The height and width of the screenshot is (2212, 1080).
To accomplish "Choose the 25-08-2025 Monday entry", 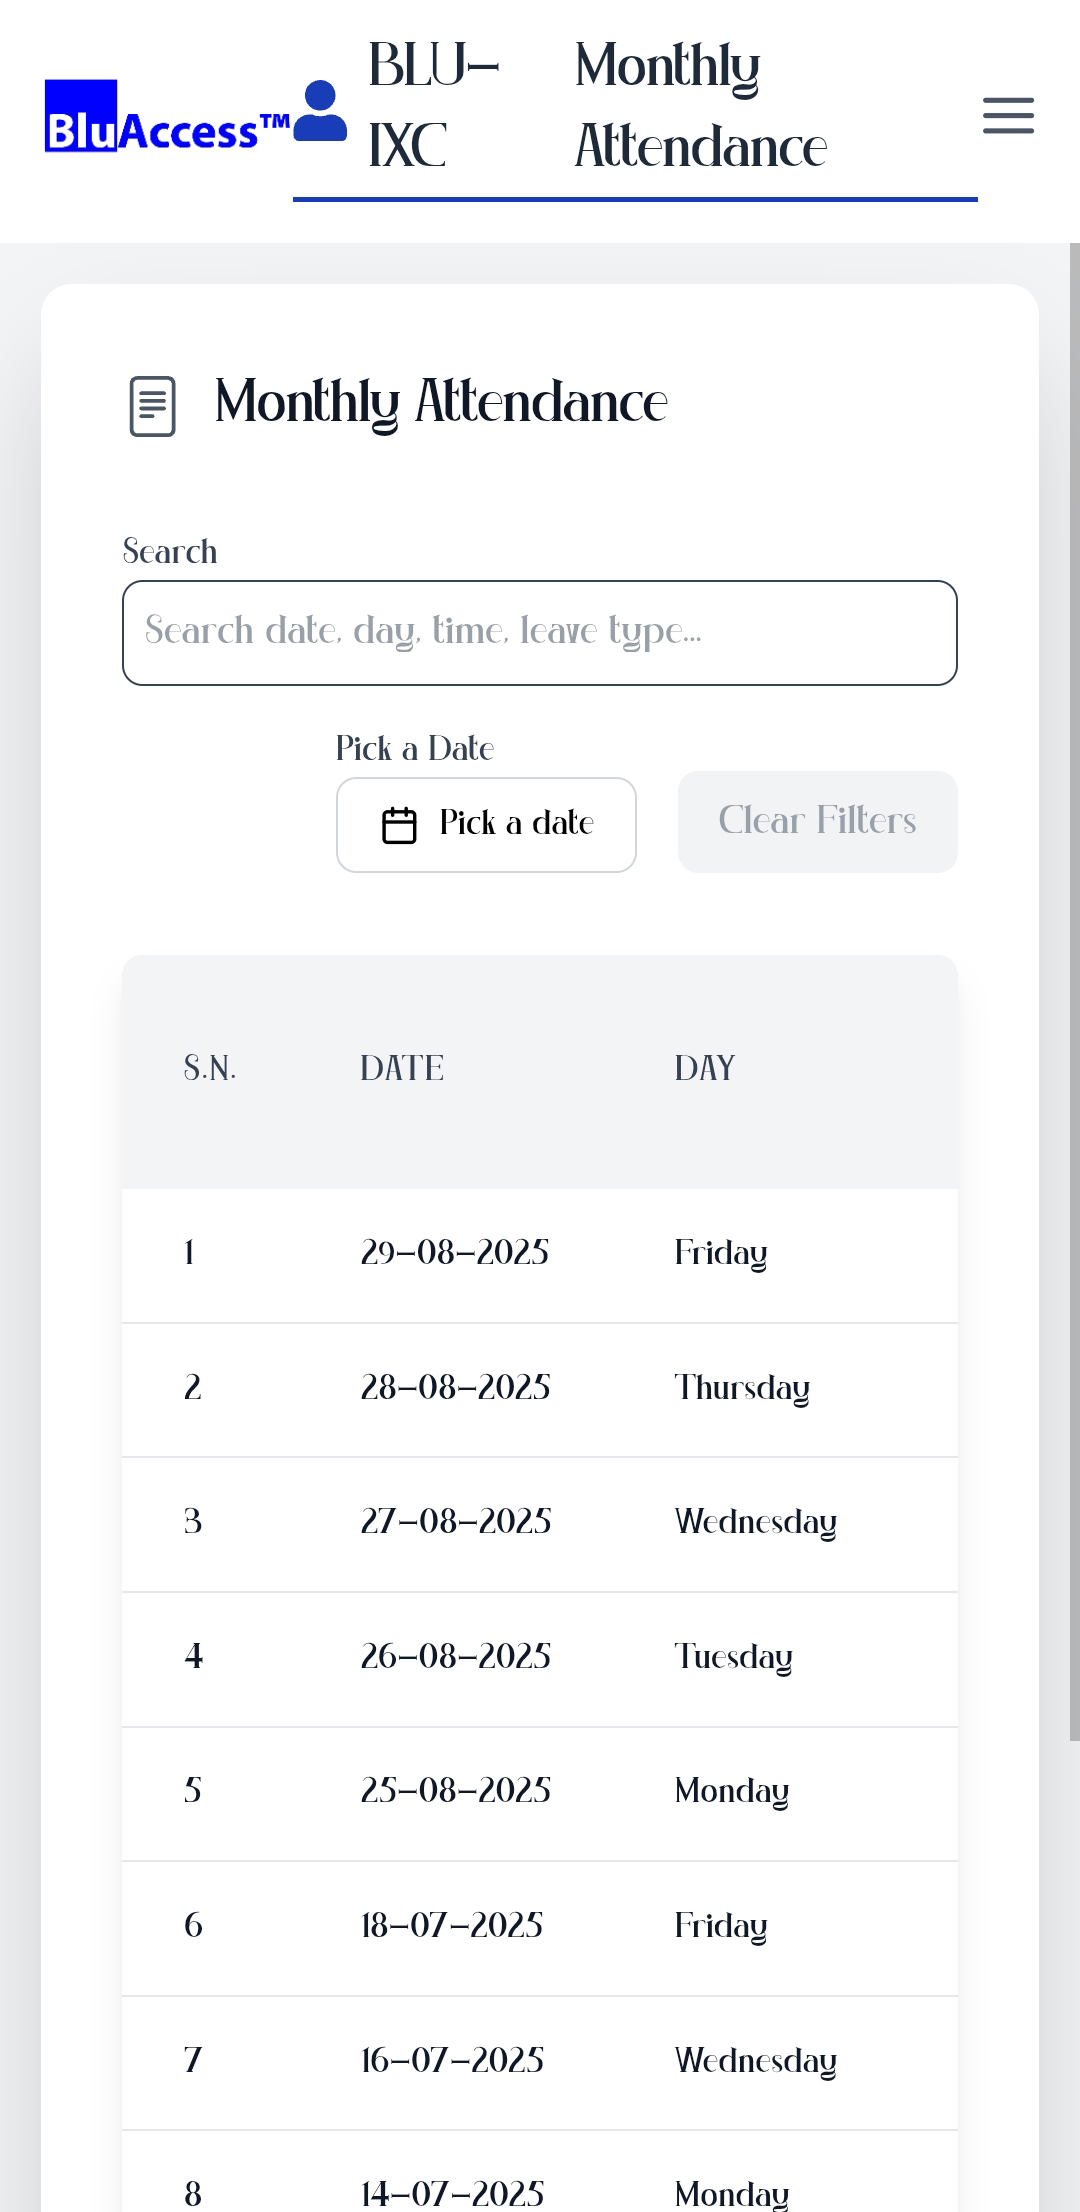I will coord(540,1792).
